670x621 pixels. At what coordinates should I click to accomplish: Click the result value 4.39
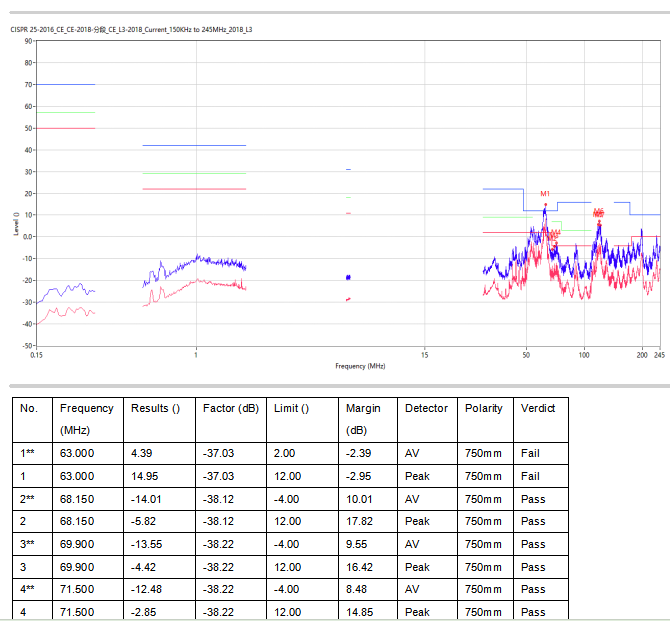(x=141, y=453)
